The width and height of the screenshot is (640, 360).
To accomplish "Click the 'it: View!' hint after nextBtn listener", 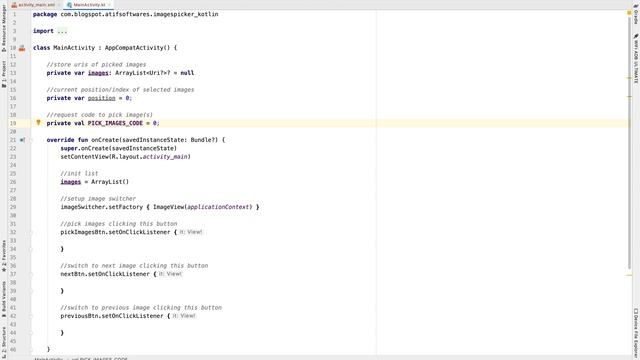I will tap(170, 274).
